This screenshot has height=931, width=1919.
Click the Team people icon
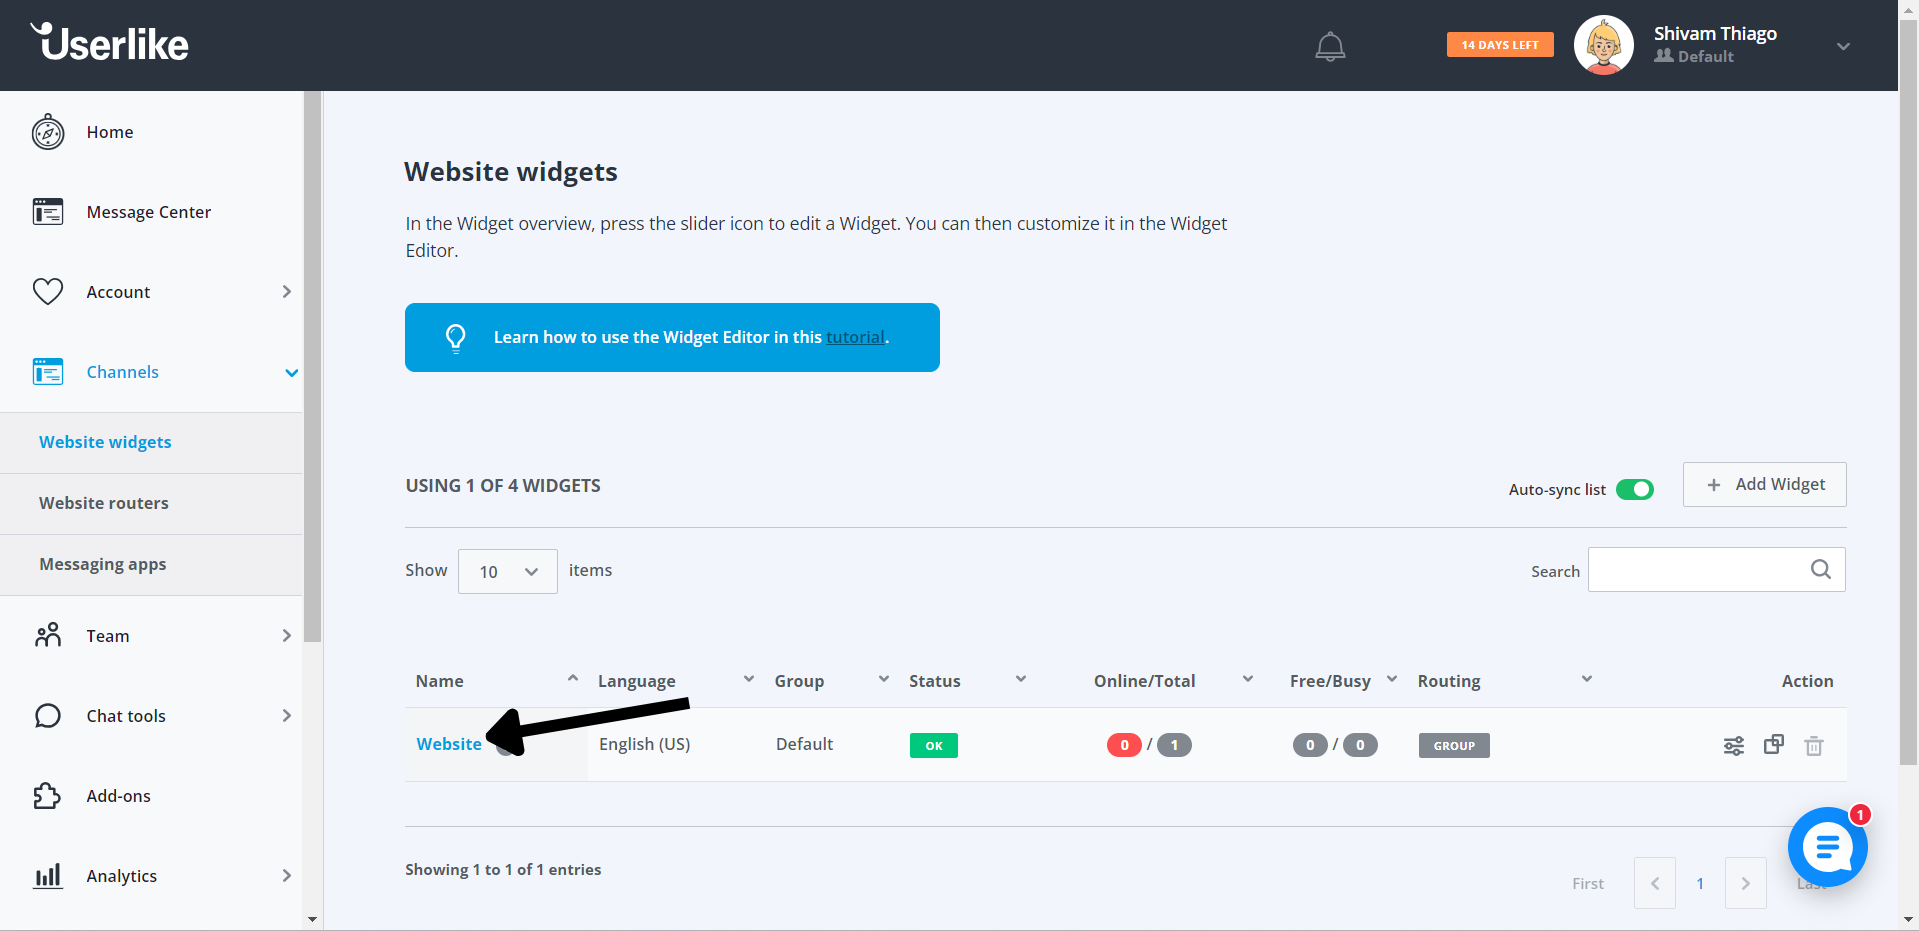point(48,635)
